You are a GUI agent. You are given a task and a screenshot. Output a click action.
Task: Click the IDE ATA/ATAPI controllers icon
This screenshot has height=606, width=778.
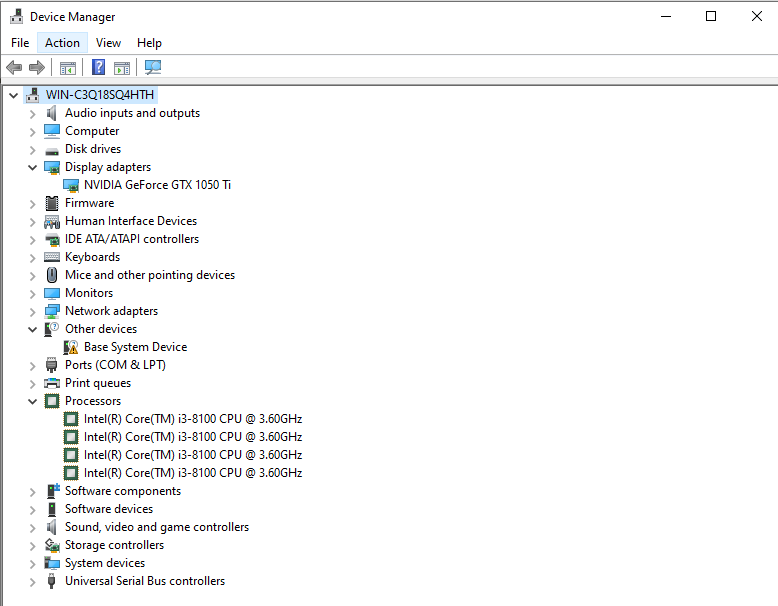pos(52,240)
